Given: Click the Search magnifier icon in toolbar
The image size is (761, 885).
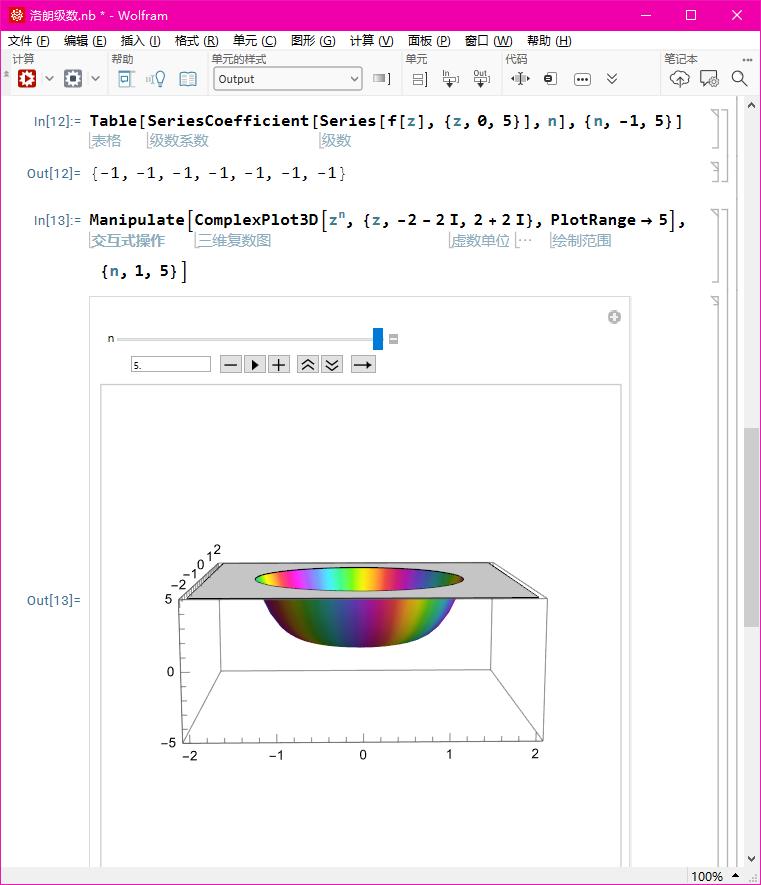Looking at the screenshot, I should (739, 78).
